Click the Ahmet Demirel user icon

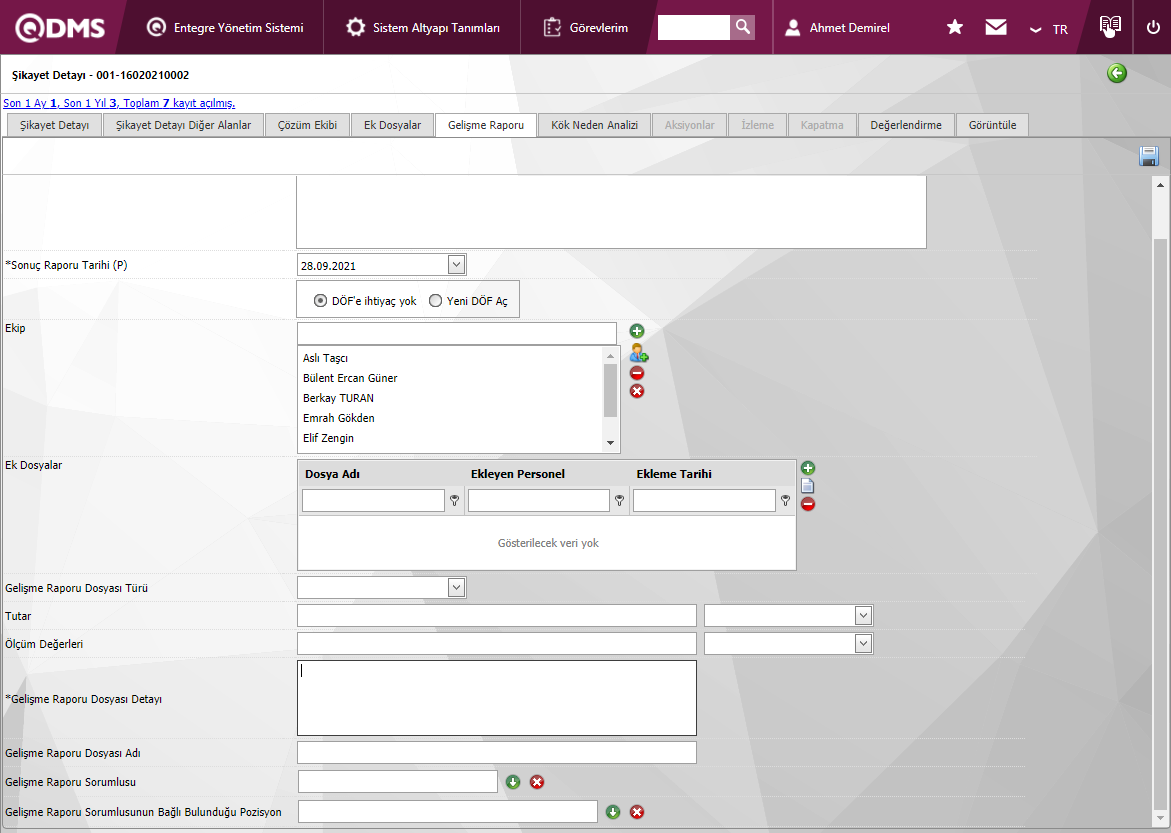click(792, 28)
